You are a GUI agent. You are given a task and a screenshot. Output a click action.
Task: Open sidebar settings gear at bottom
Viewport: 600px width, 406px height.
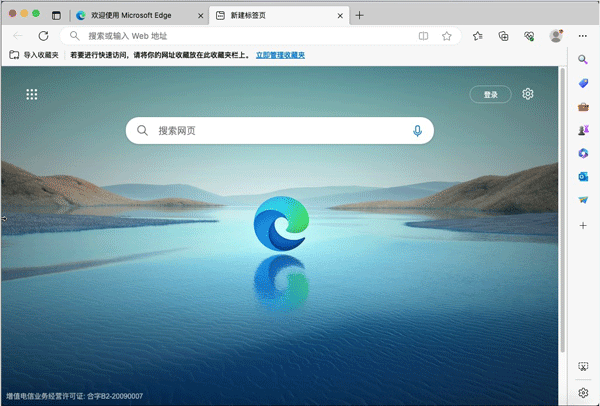[x=583, y=393]
